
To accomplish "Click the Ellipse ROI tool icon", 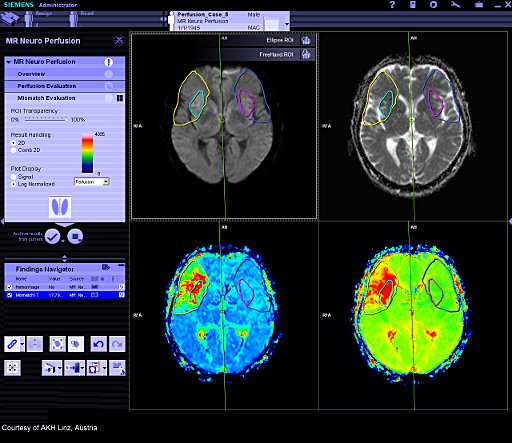I will pos(306,40).
